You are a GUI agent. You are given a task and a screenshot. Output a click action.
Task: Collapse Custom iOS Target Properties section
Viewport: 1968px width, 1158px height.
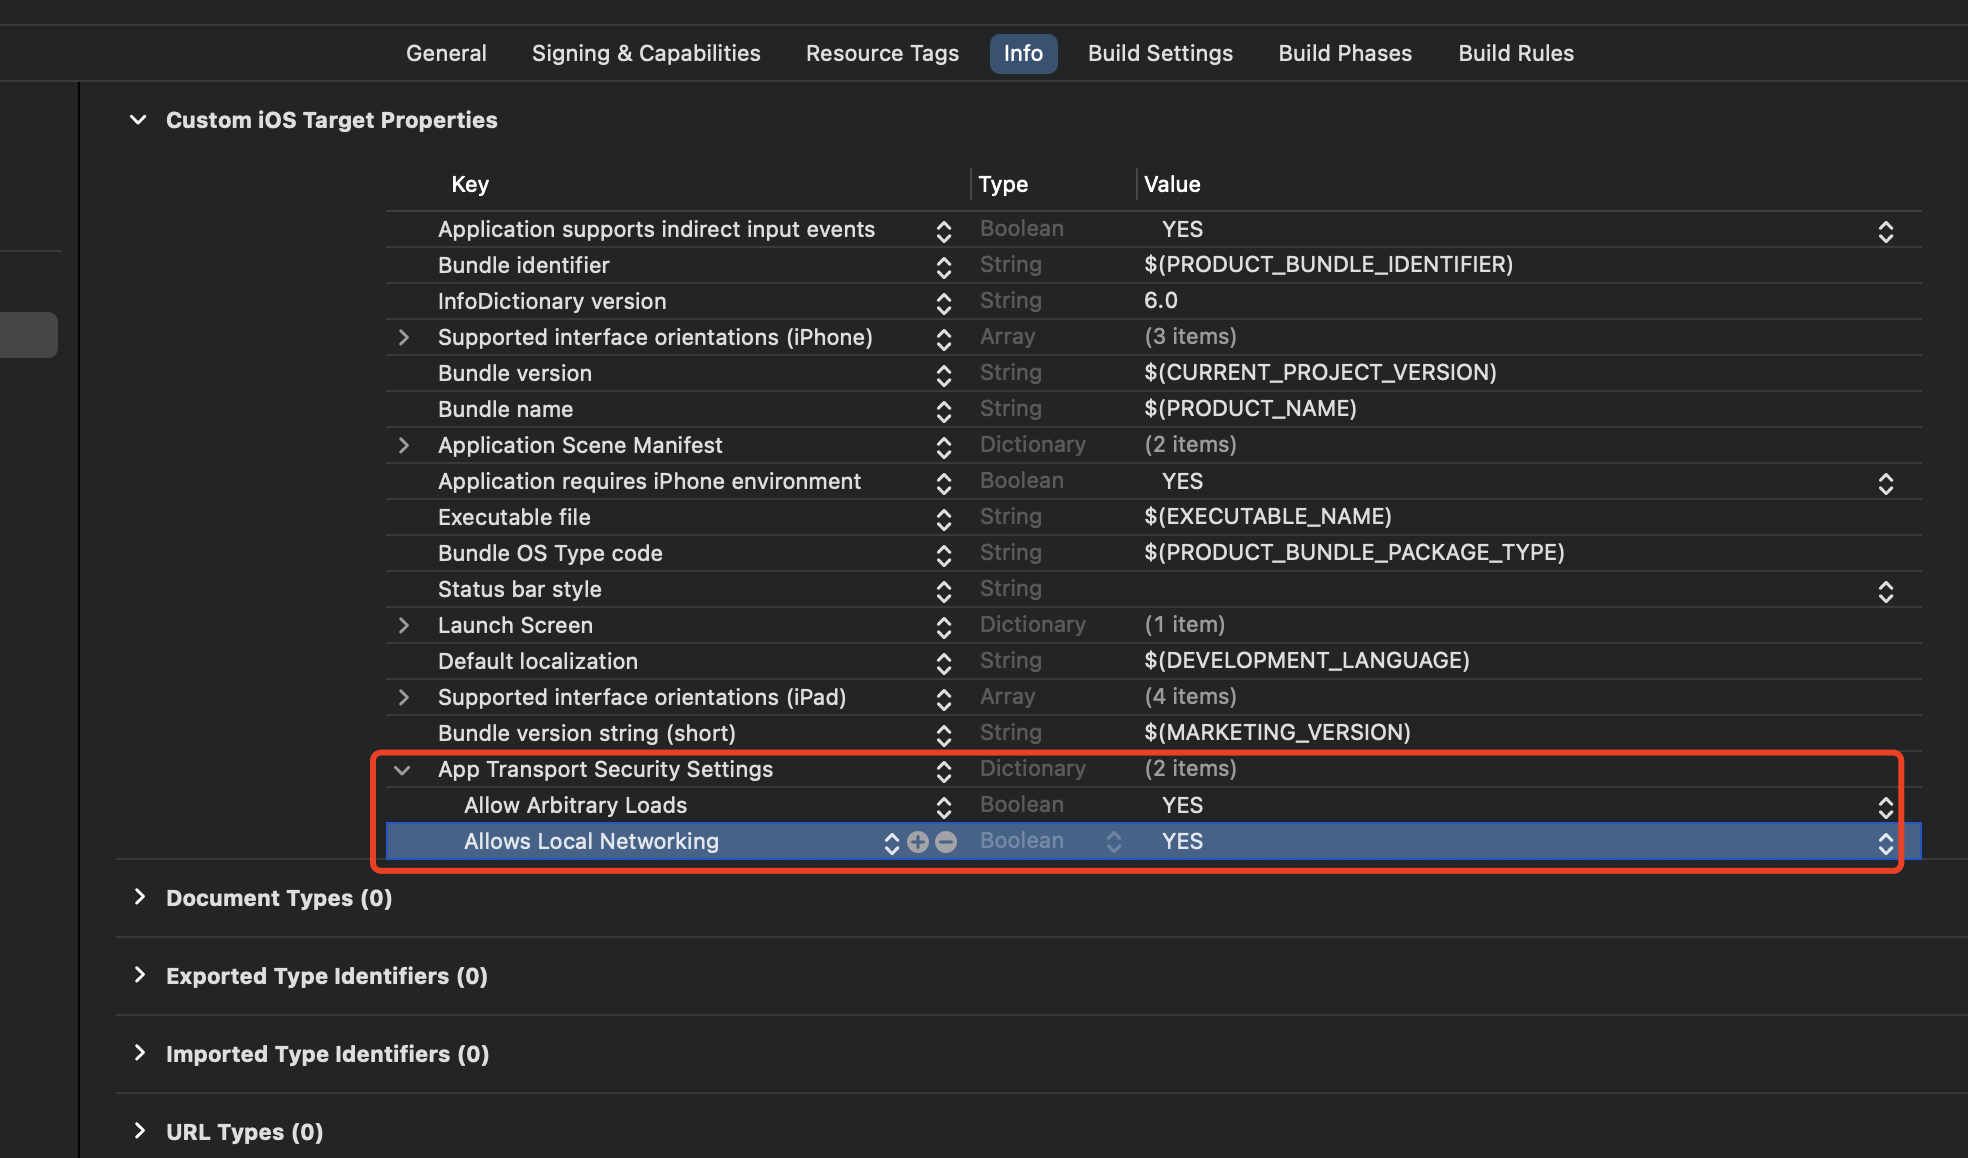138,120
